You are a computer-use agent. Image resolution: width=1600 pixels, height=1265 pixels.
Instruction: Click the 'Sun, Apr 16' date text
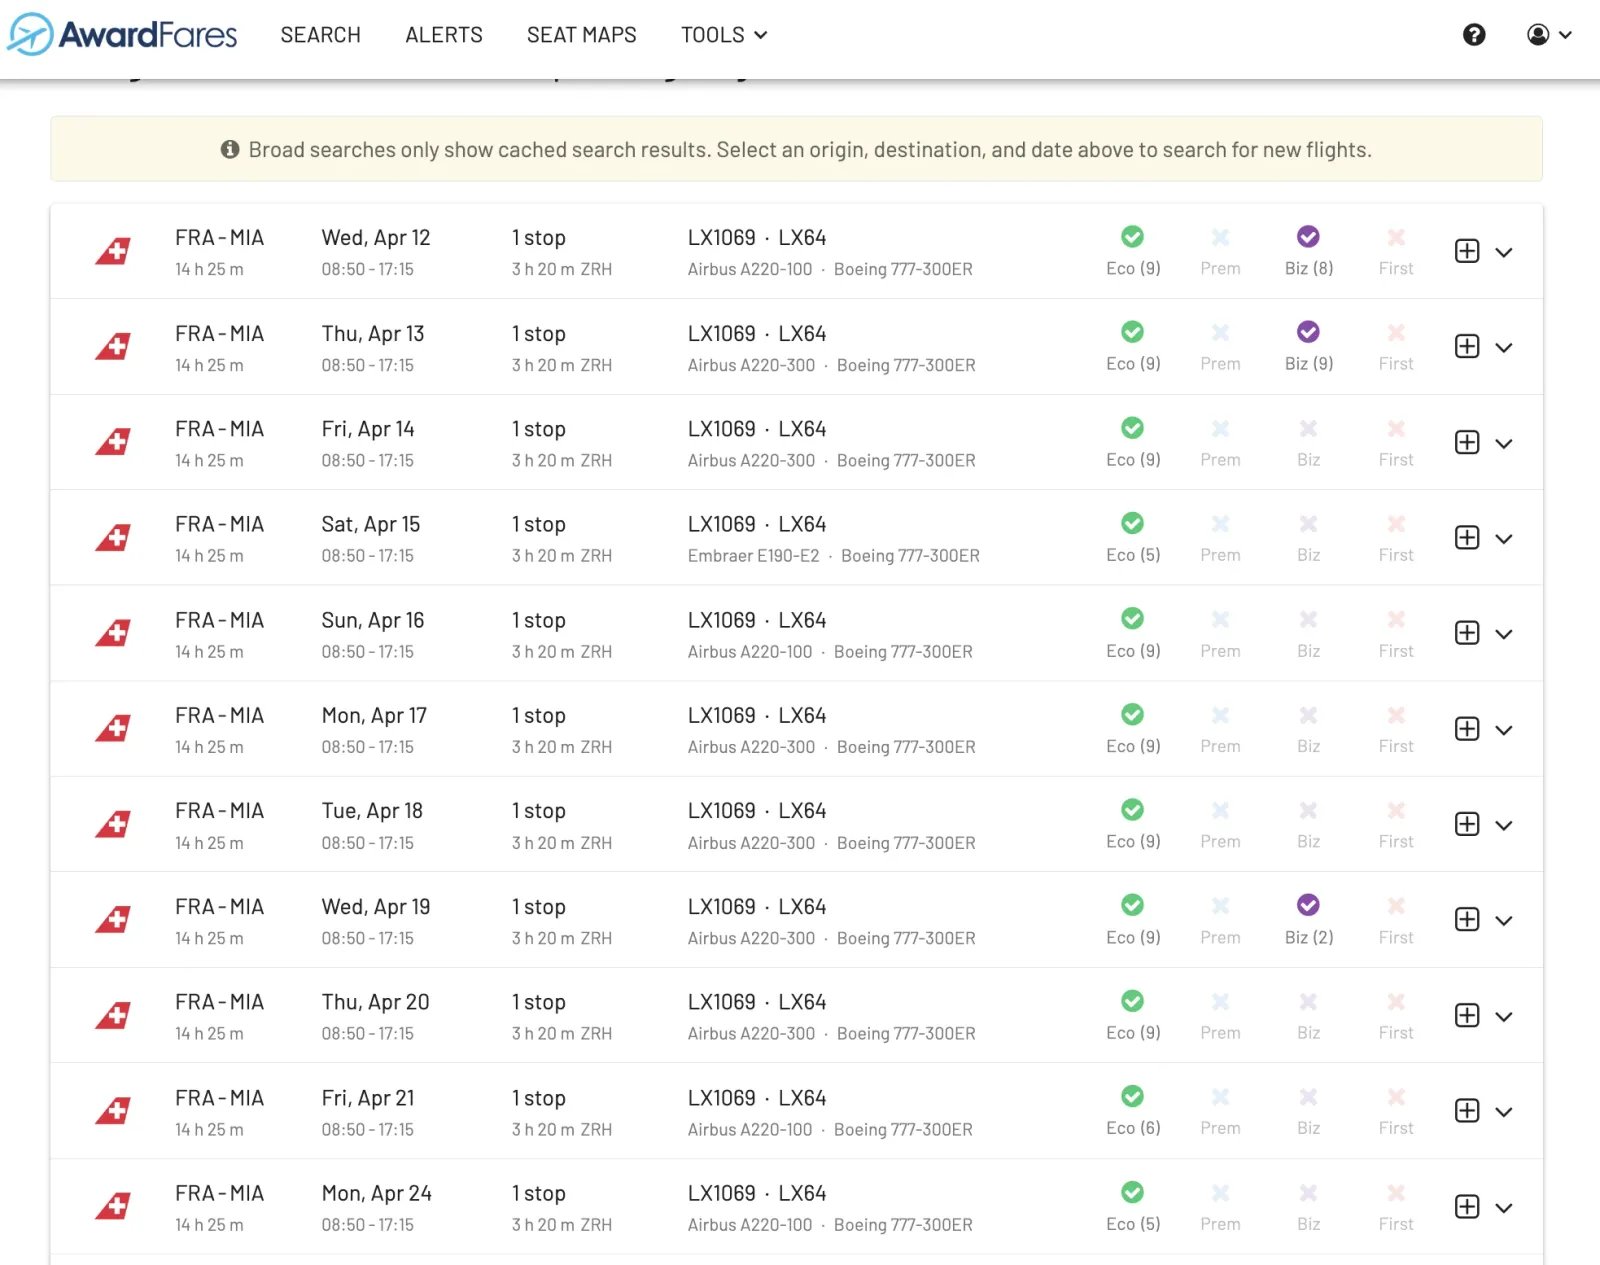click(x=373, y=620)
